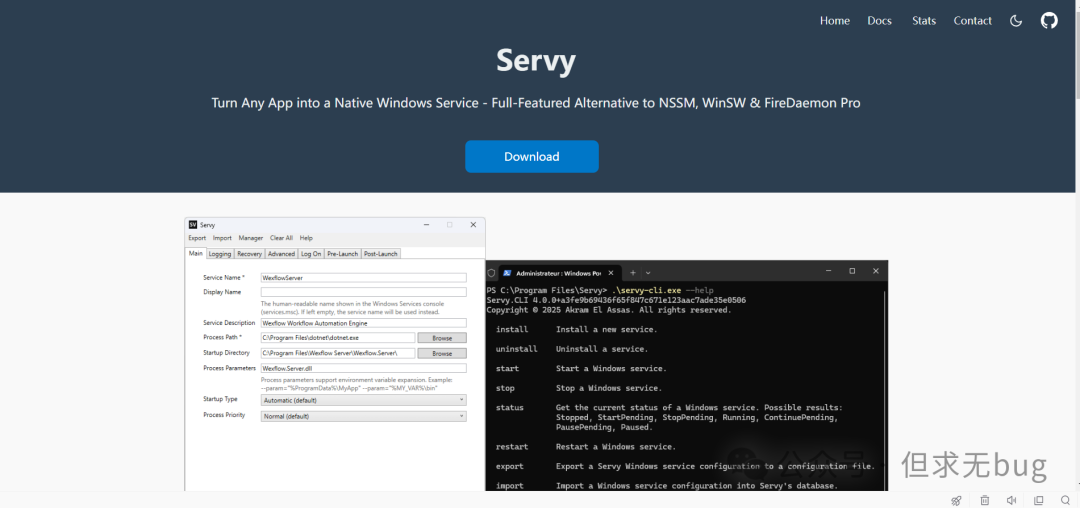This screenshot has width=1080, height=508.
Task: Go to Docs in the navbar
Action: click(879, 21)
